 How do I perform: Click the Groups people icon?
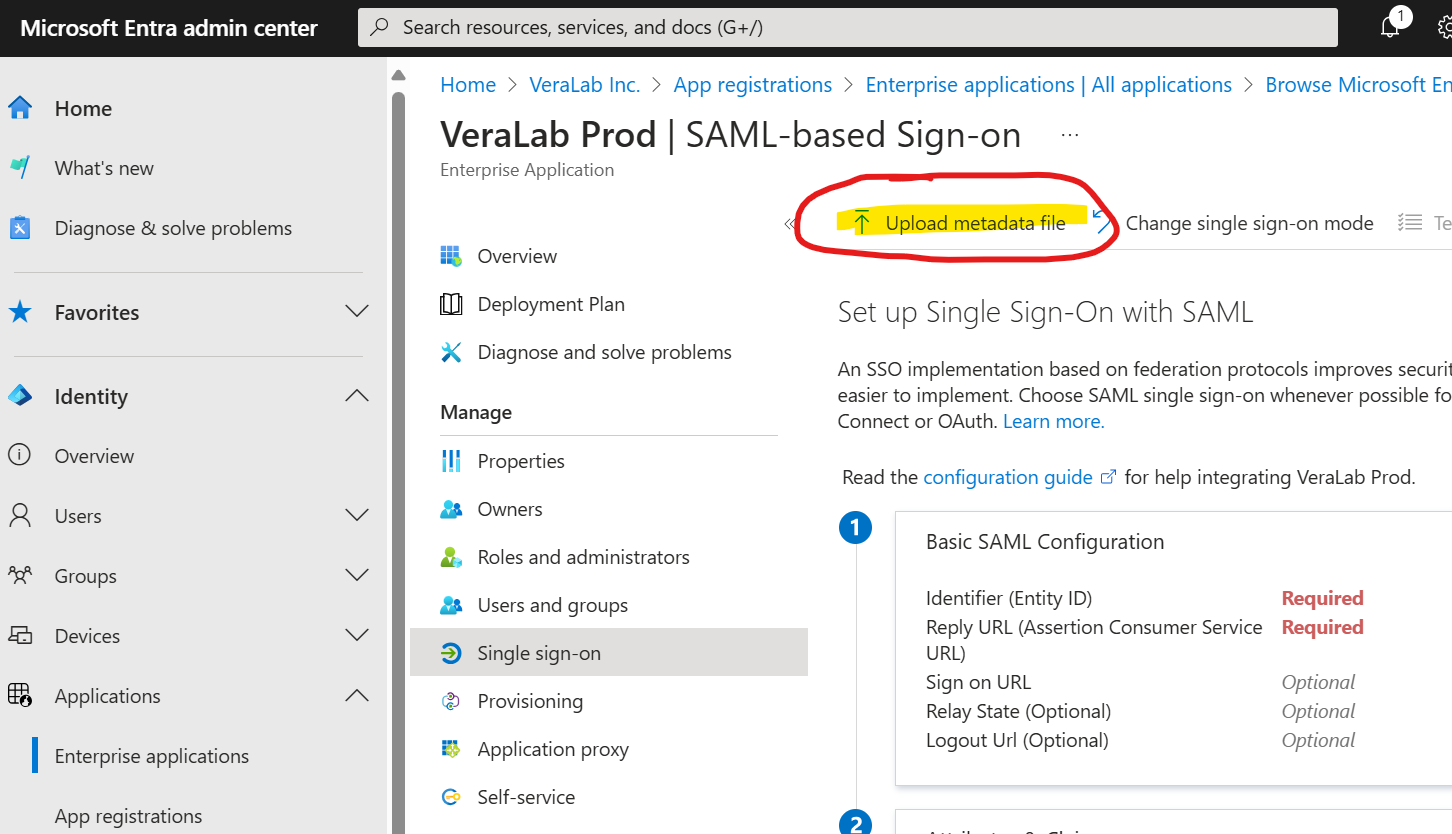20,576
